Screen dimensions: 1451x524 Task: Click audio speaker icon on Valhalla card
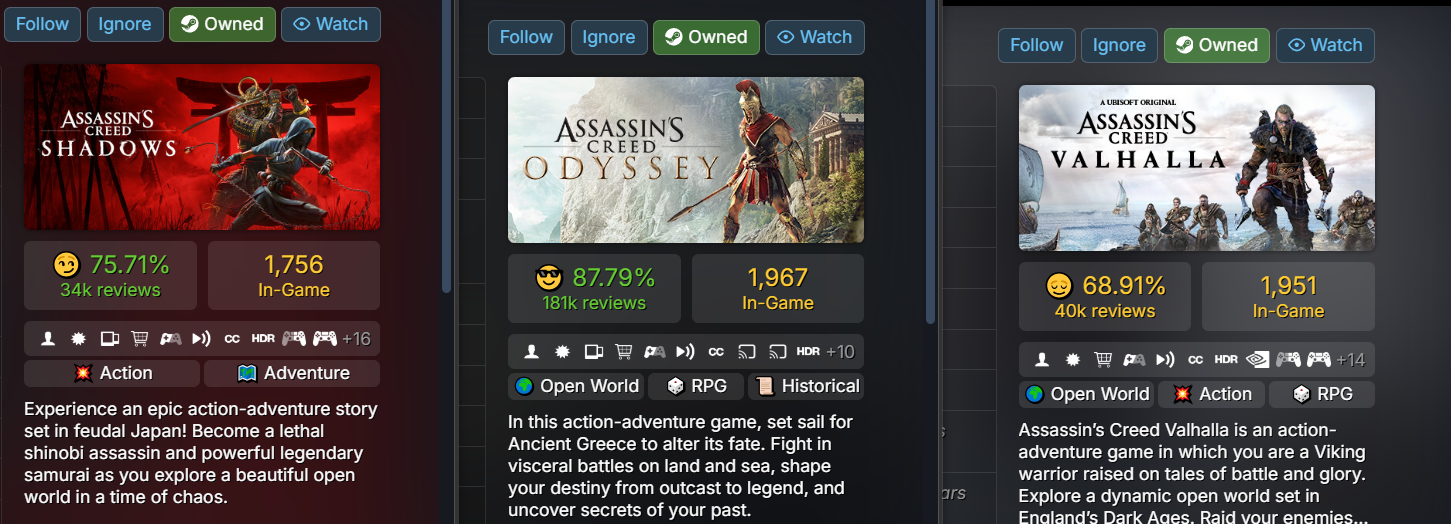pos(1165,360)
